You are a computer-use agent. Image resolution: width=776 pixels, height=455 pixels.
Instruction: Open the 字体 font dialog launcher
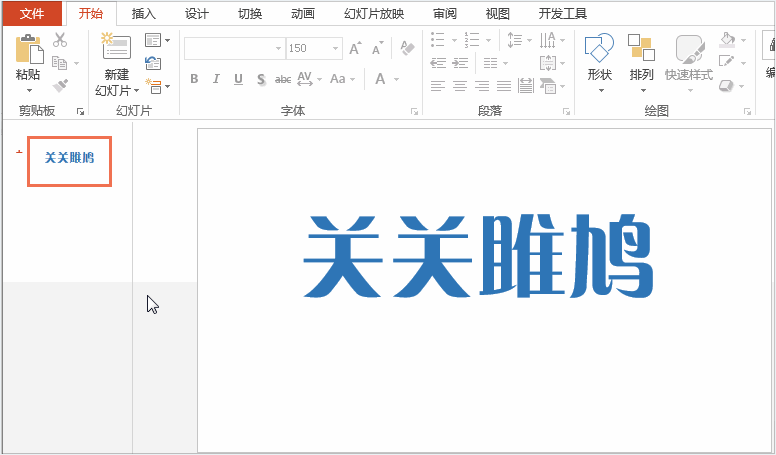pyautogui.click(x=414, y=112)
